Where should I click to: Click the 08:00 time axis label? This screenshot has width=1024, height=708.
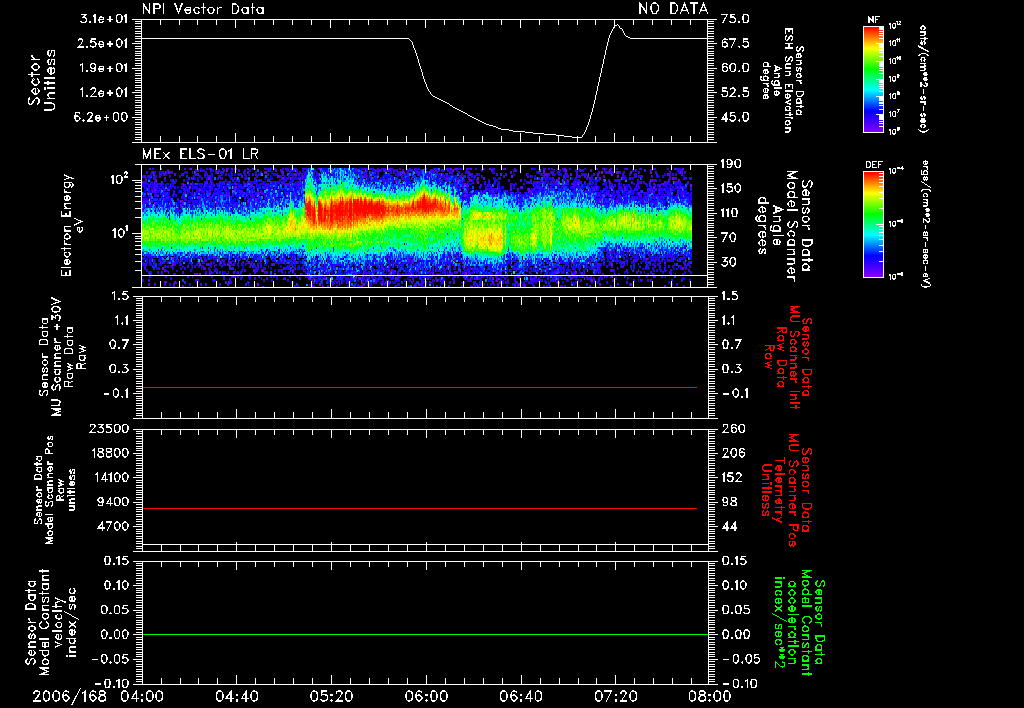[x=709, y=696]
